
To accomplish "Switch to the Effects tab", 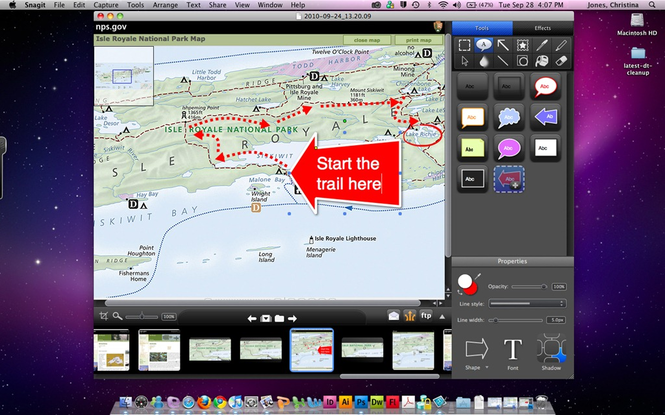I will click(542, 28).
